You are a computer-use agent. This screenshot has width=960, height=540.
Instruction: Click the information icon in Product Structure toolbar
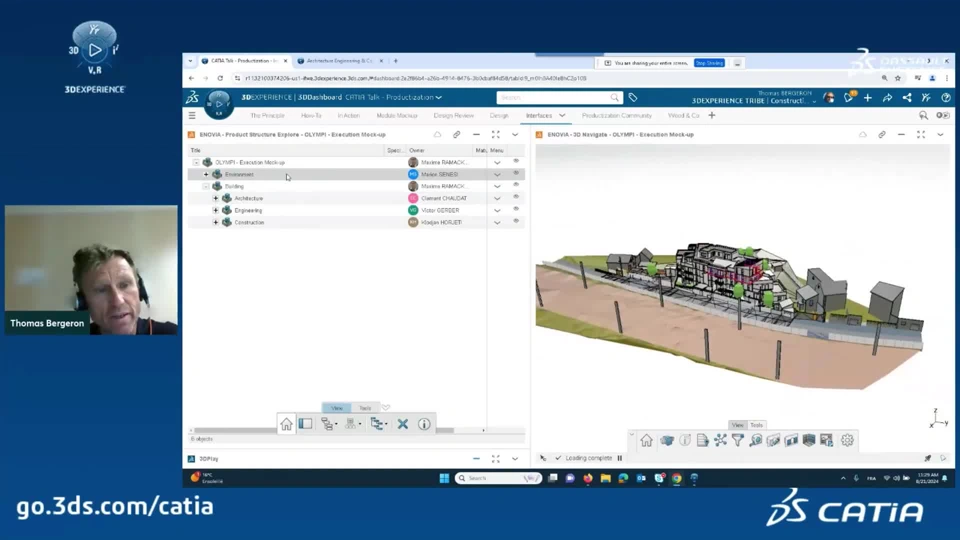point(424,424)
